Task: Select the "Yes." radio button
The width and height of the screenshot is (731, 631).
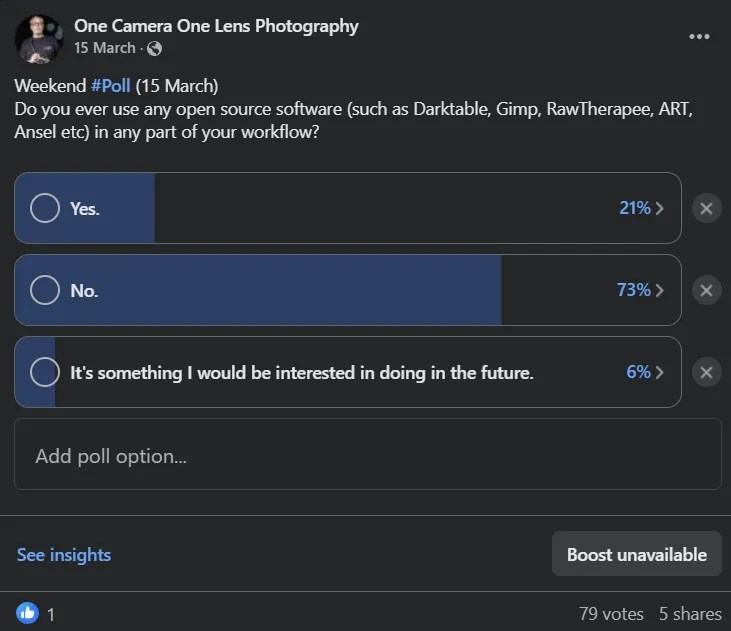Action: pyautogui.click(x=45, y=208)
